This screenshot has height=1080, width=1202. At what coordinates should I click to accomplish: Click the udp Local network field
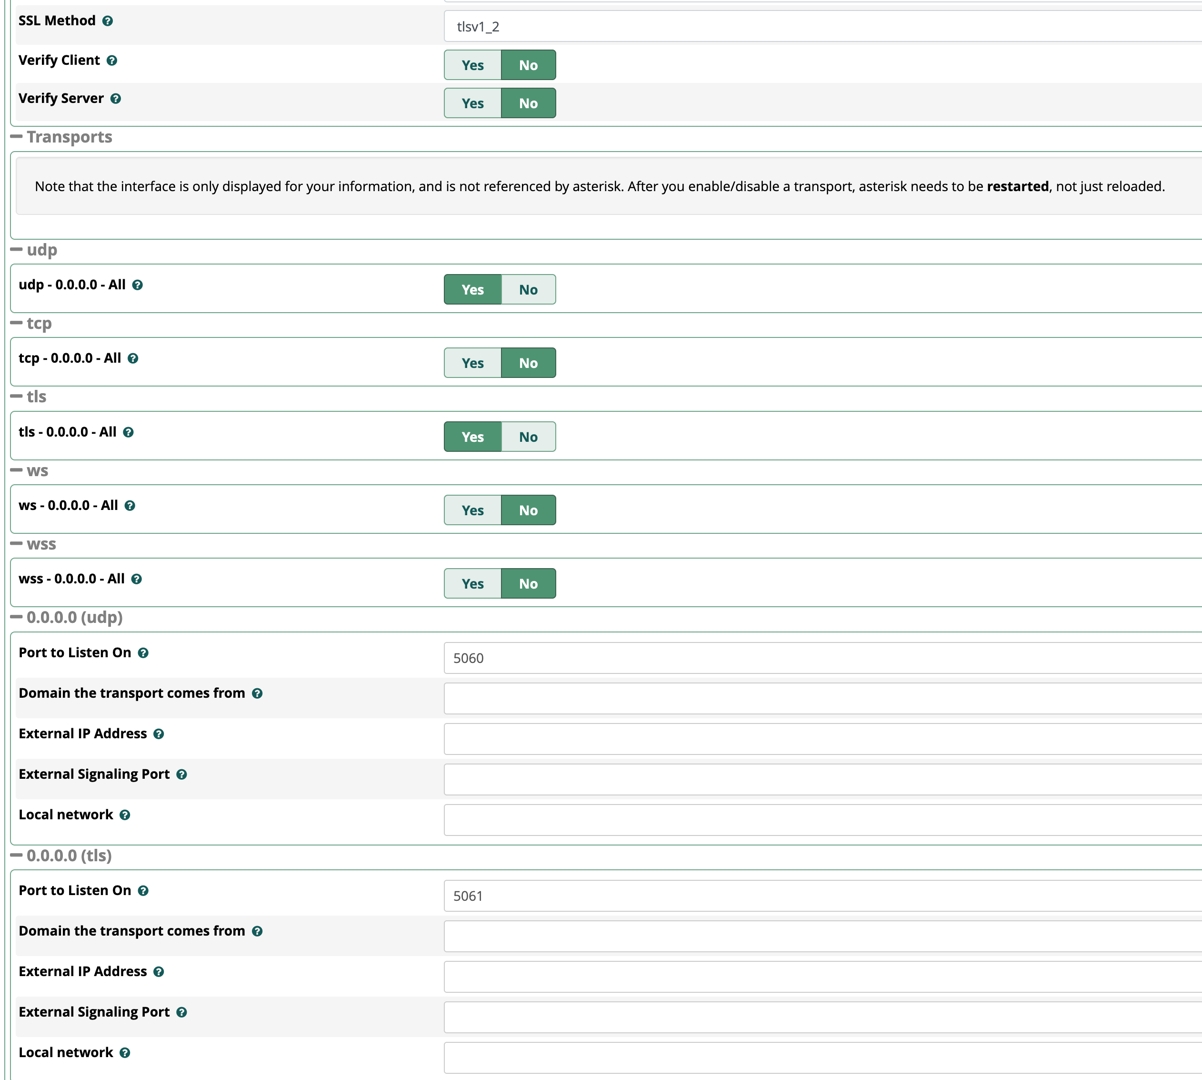820,820
